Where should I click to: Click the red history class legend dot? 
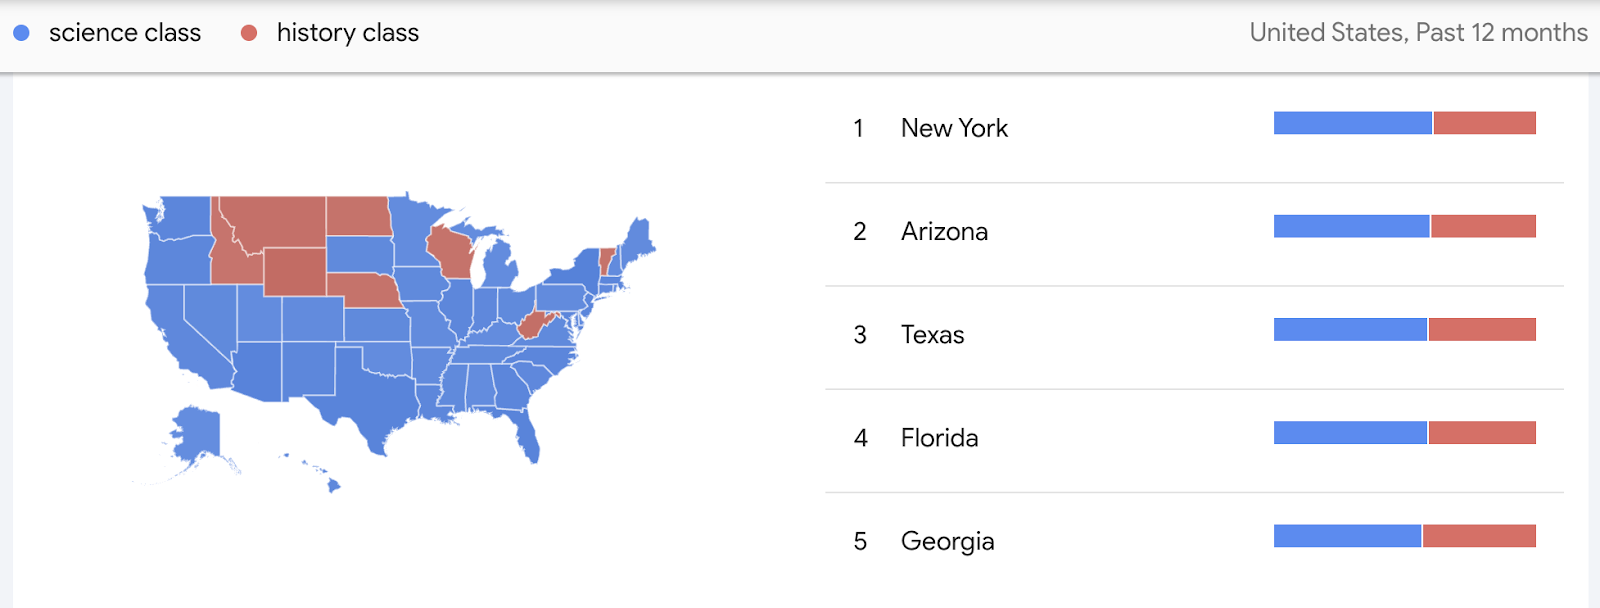tap(249, 33)
